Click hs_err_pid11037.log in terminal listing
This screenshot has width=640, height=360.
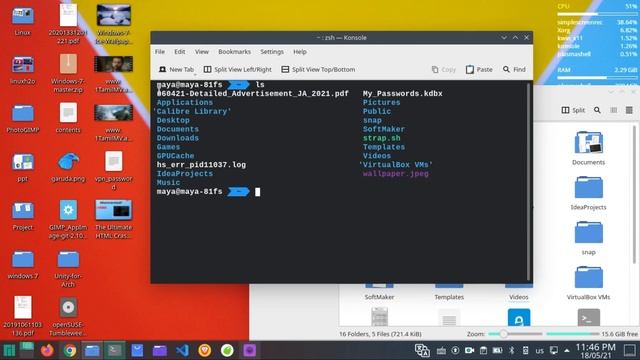coord(201,165)
